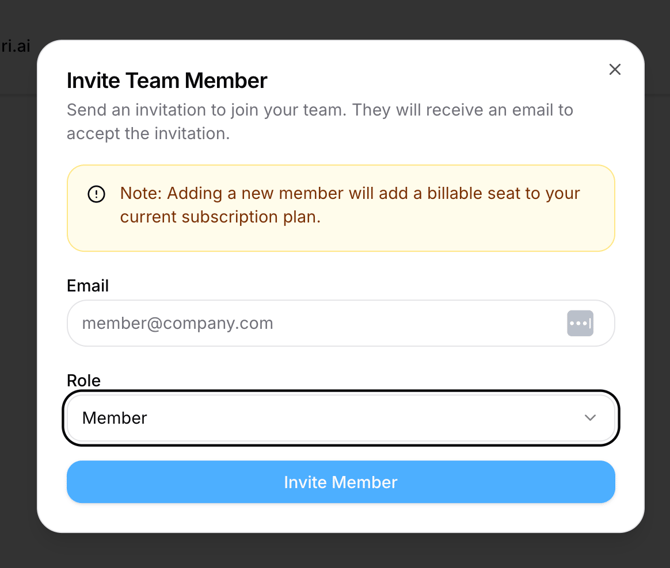Click the billable seat warning text

click(x=350, y=193)
